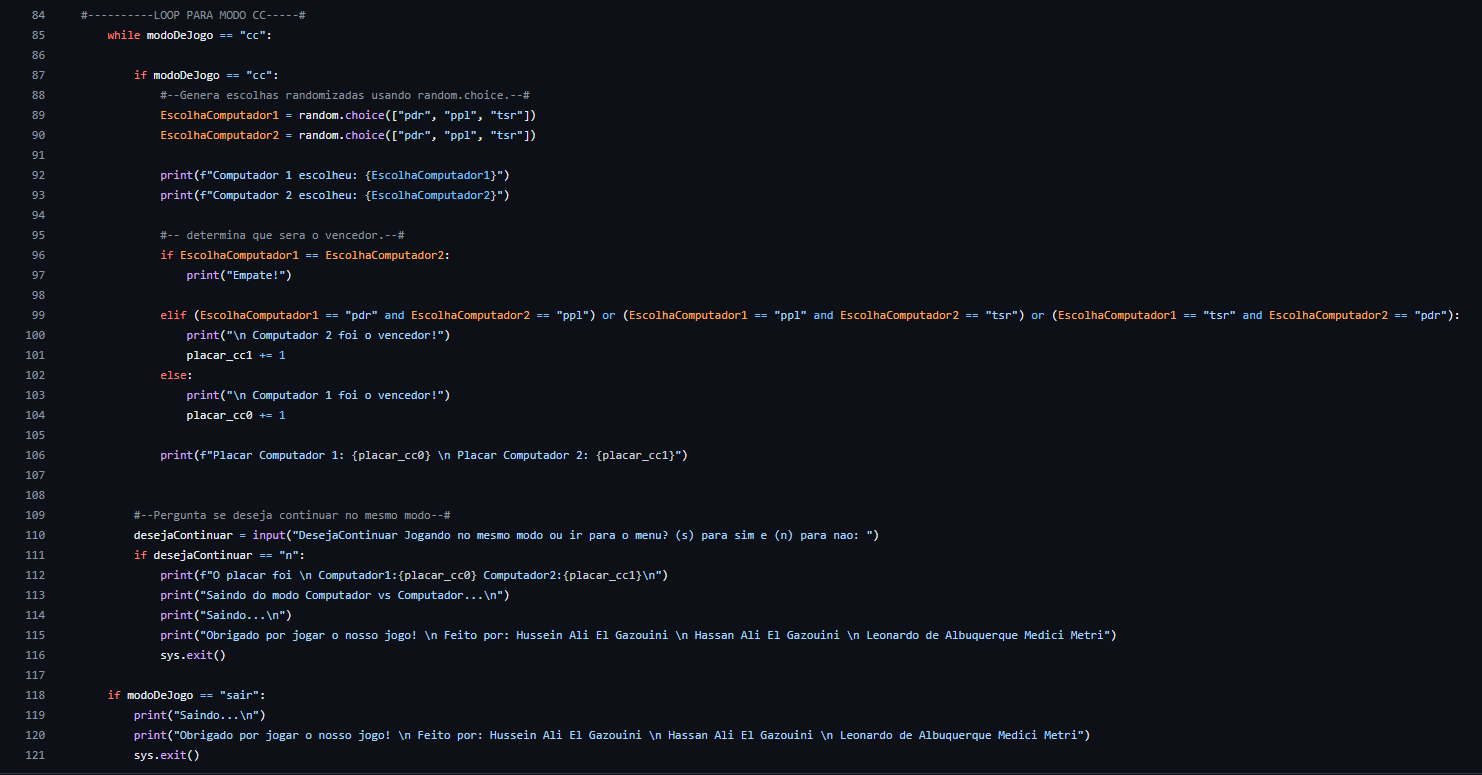Click line number 121 in the gutter
The height and width of the screenshot is (775, 1482).
pos(38,755)
